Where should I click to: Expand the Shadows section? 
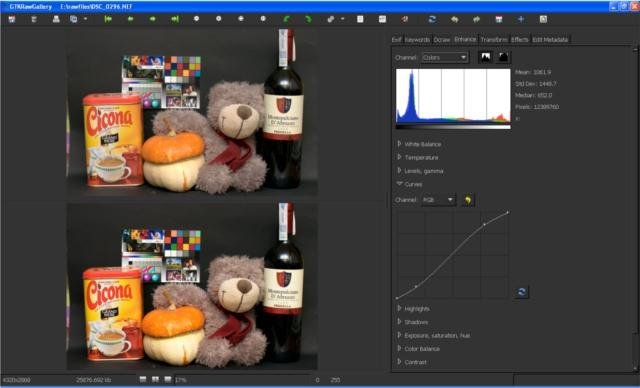(413, 322)
